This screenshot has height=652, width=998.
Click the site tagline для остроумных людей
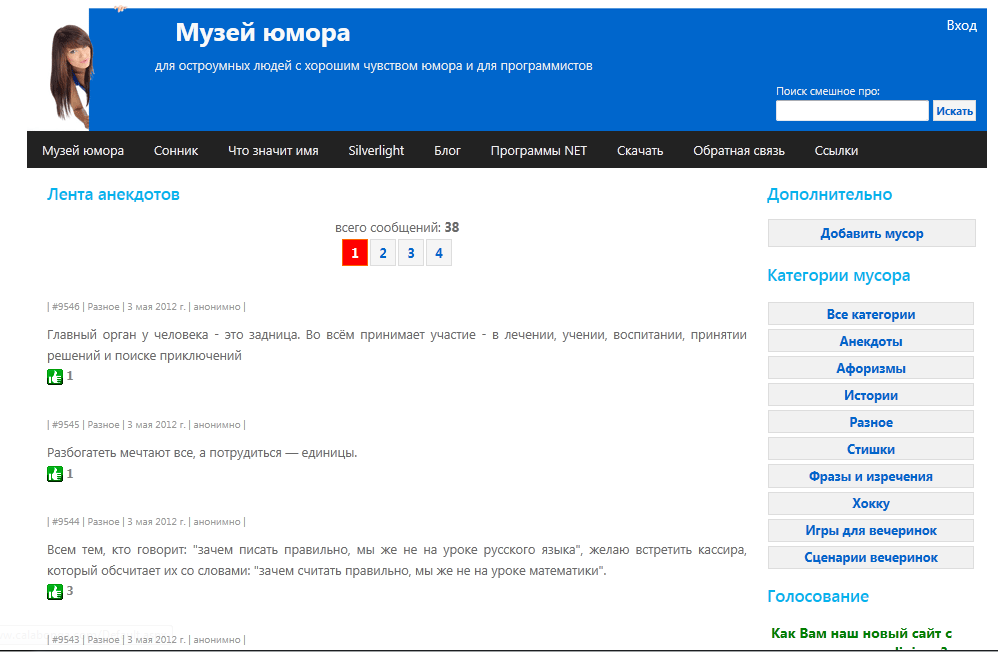tap(374, 66)
